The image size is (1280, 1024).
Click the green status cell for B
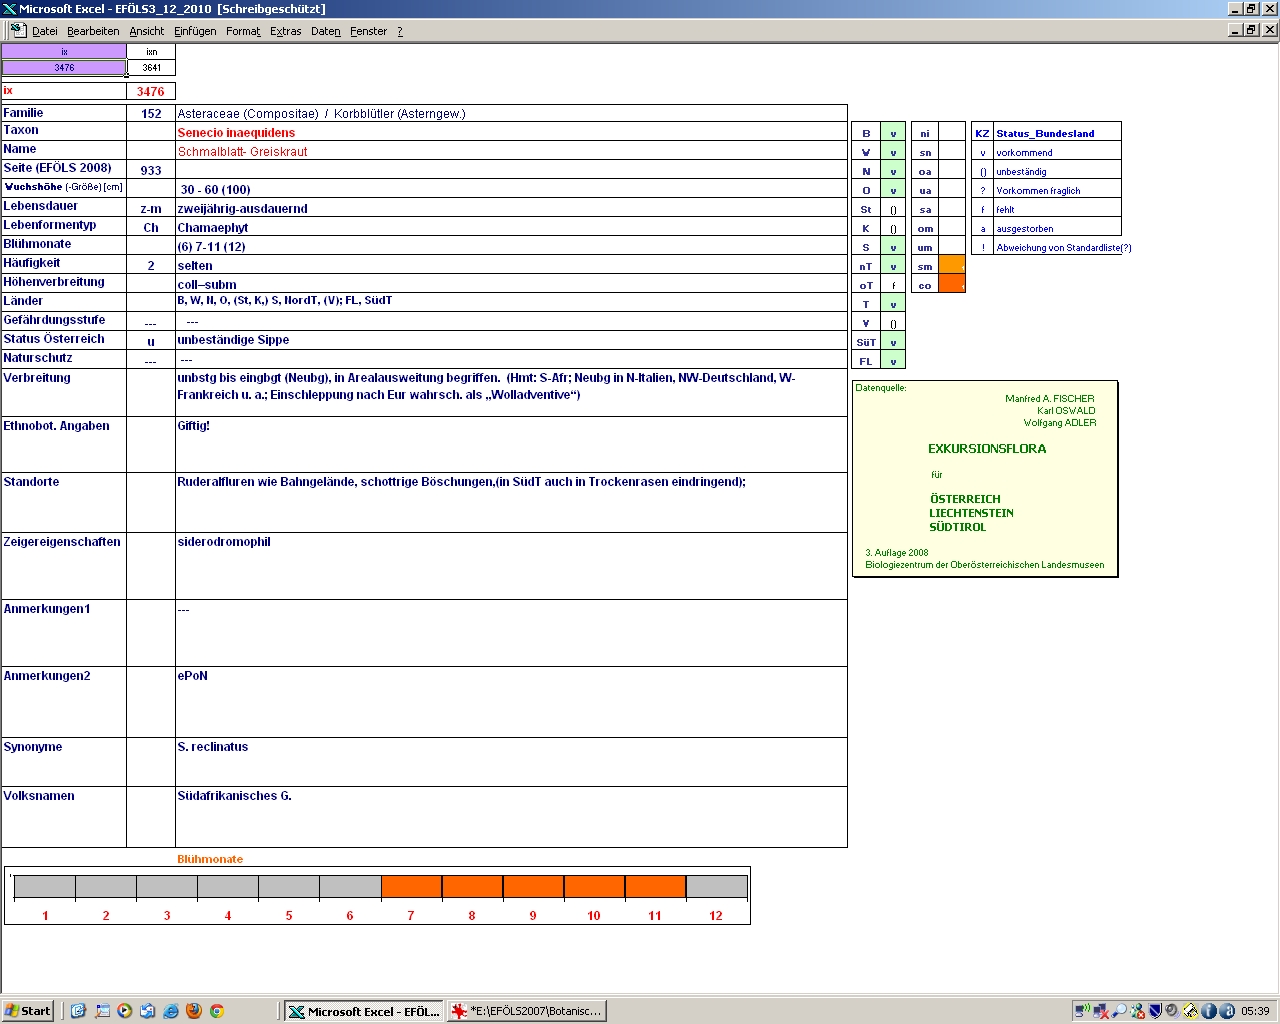893,133
